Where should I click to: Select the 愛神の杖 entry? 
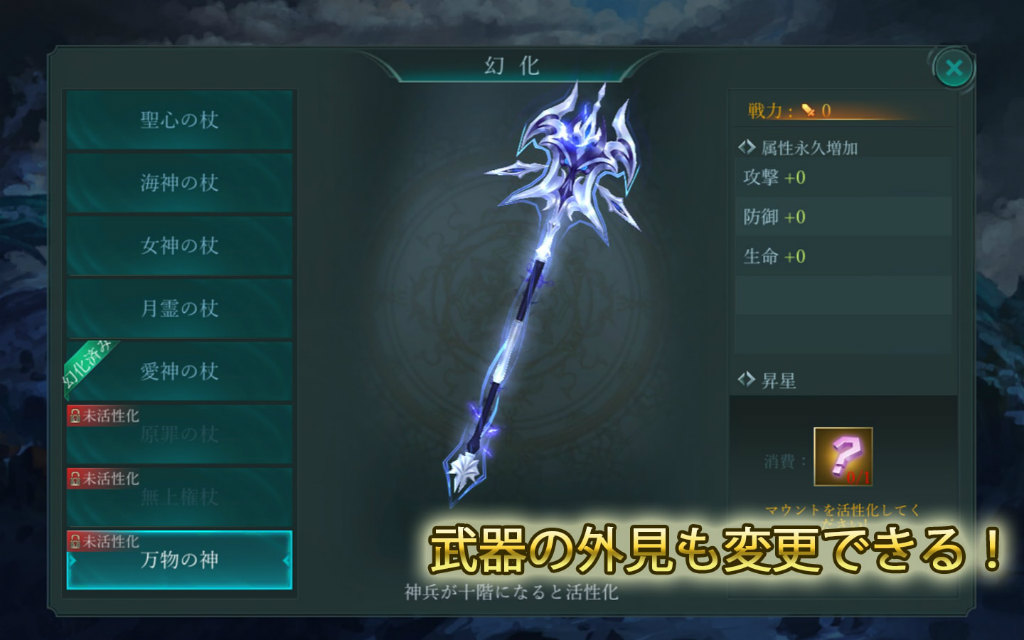pos(180,371)
